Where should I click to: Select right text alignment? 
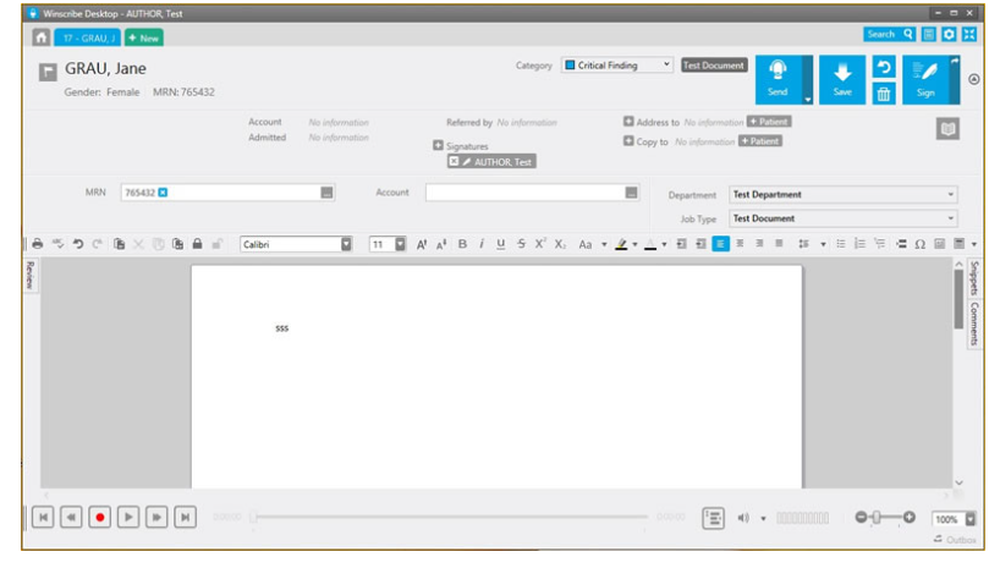tap(760, 244)
